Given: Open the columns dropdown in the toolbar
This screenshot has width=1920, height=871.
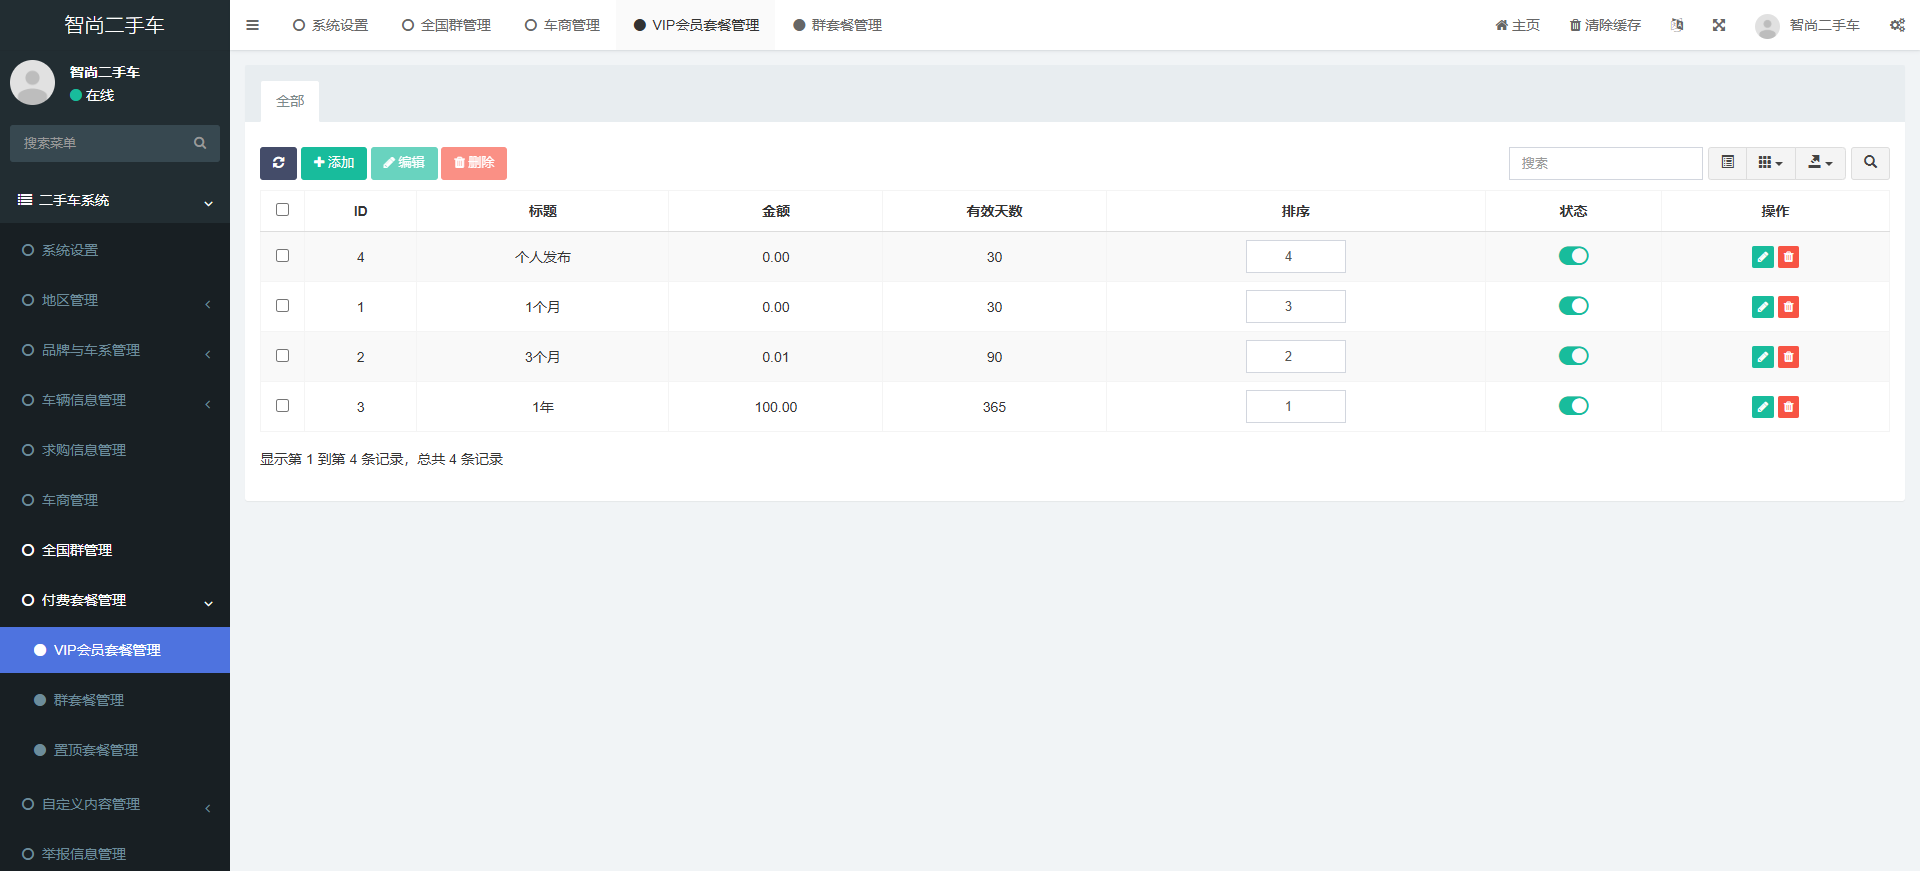Looking at the screenshot, I should pyautogui.click(x=1770, y=163).
